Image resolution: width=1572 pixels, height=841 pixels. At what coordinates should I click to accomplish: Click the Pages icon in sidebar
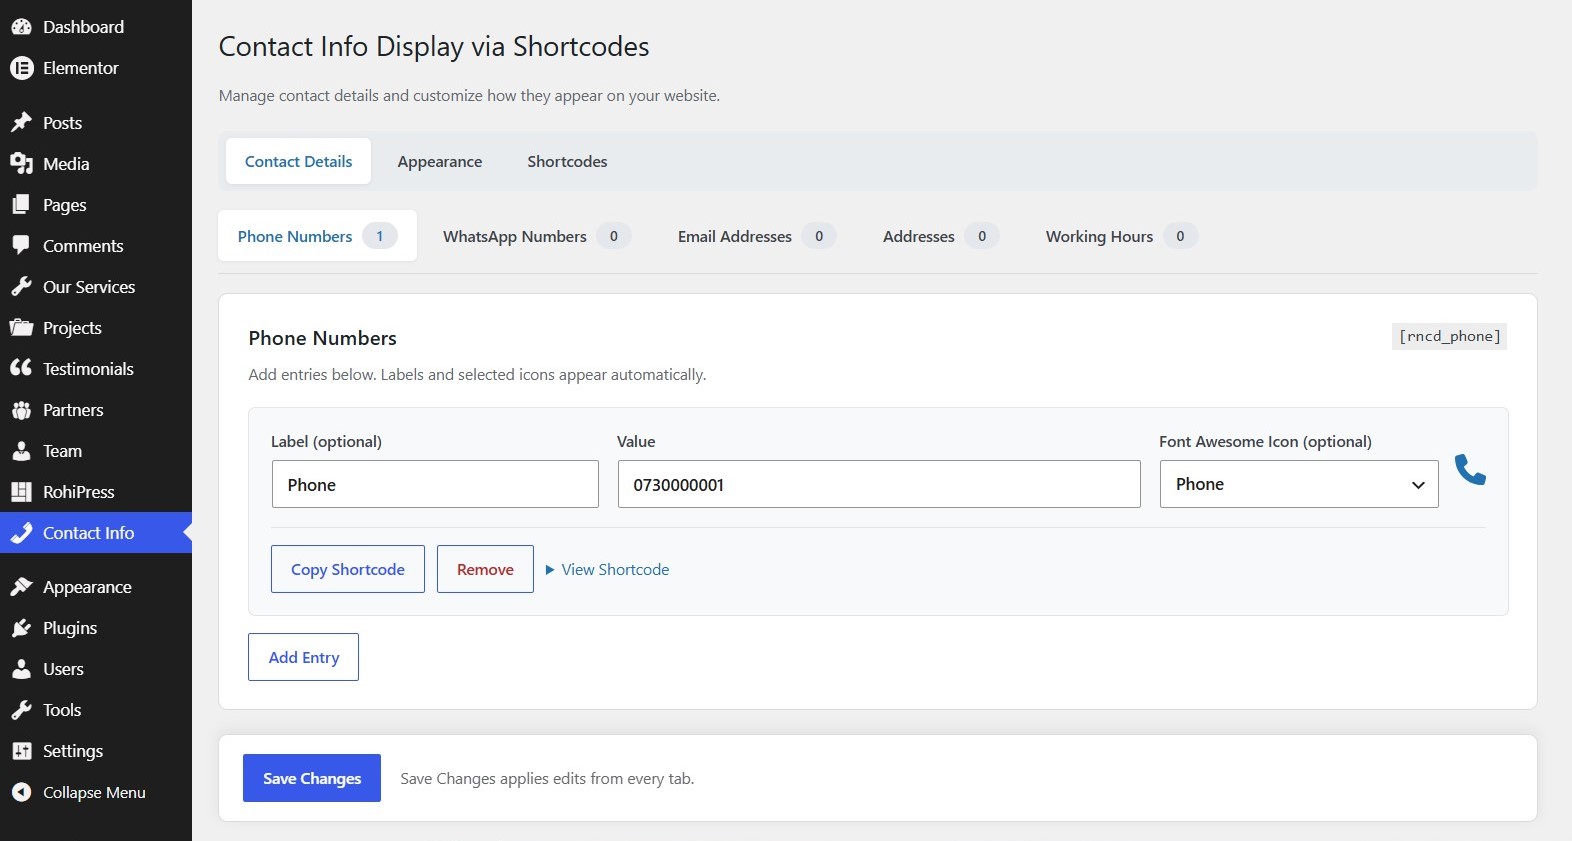21,205
